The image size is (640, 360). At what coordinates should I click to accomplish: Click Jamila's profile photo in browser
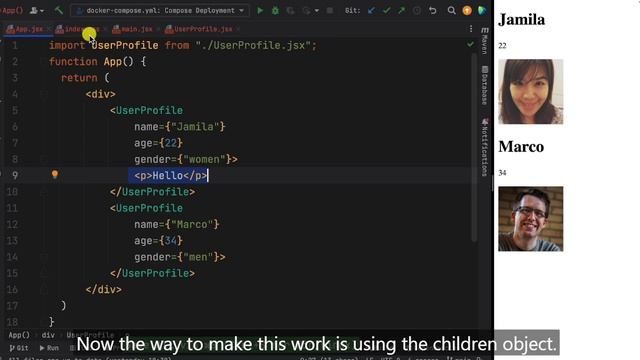pyautogui.click(x=530, y=91)
